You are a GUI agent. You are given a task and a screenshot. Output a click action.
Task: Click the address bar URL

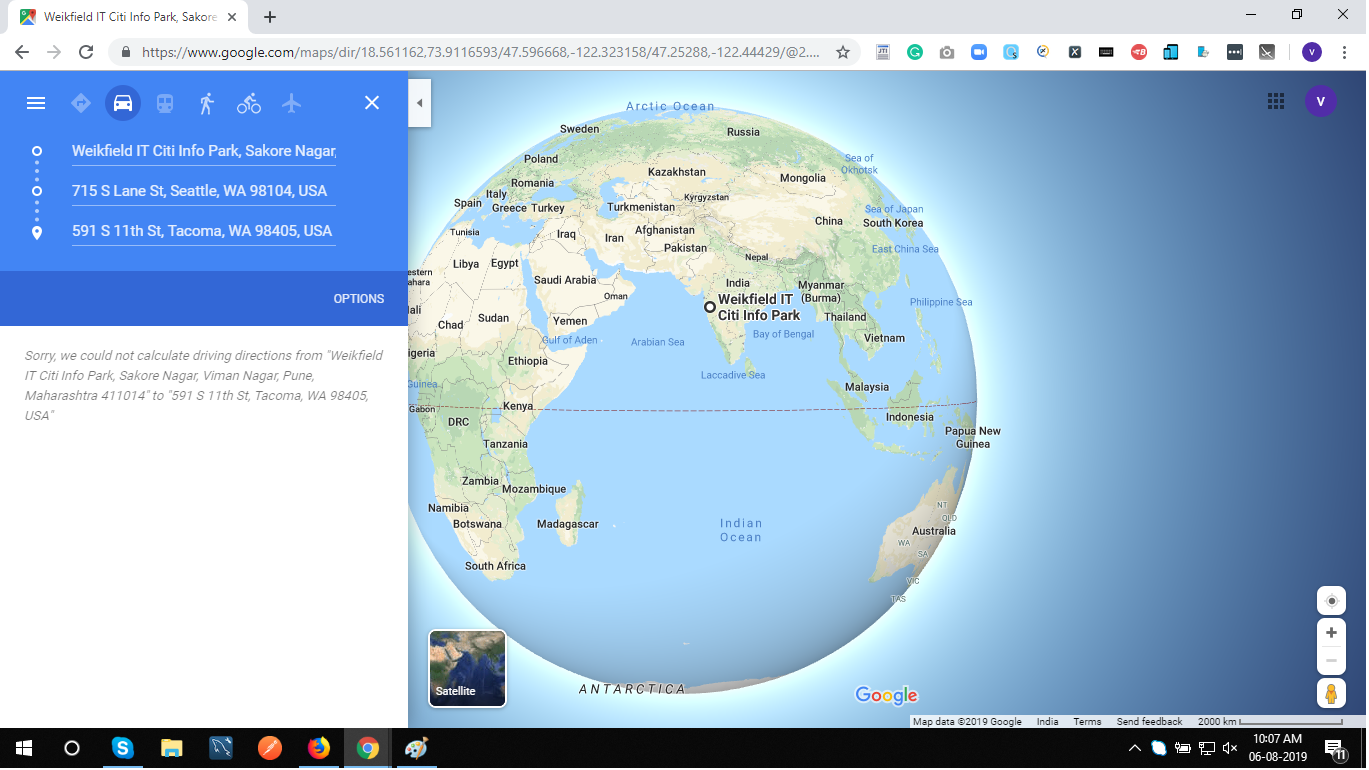[x=481, y=52]
